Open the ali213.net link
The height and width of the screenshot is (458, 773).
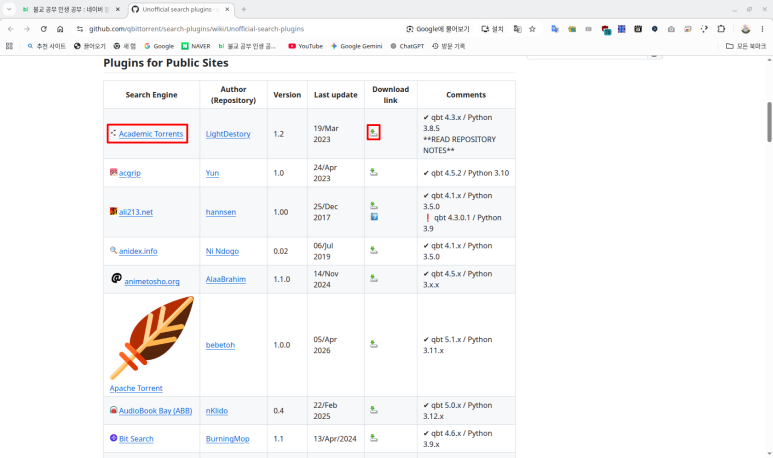(x=136, y=212)
